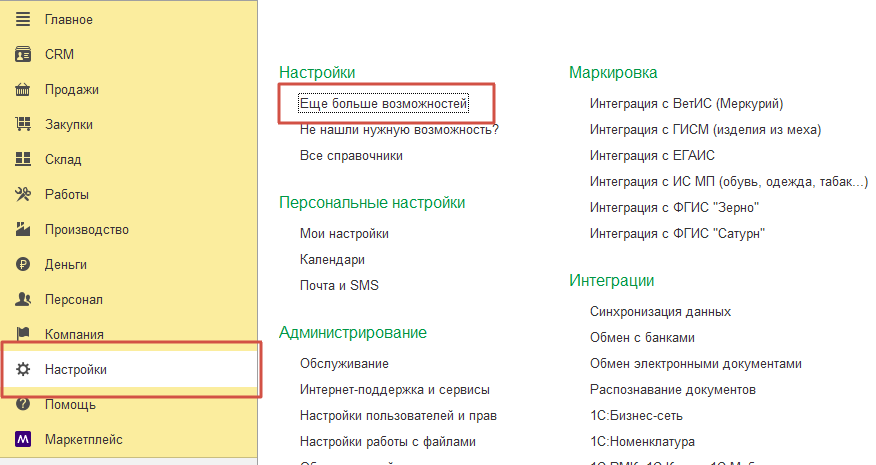876x465 pixels.
Task: Click the factory icon for Производство
Action: pos(24,229)
